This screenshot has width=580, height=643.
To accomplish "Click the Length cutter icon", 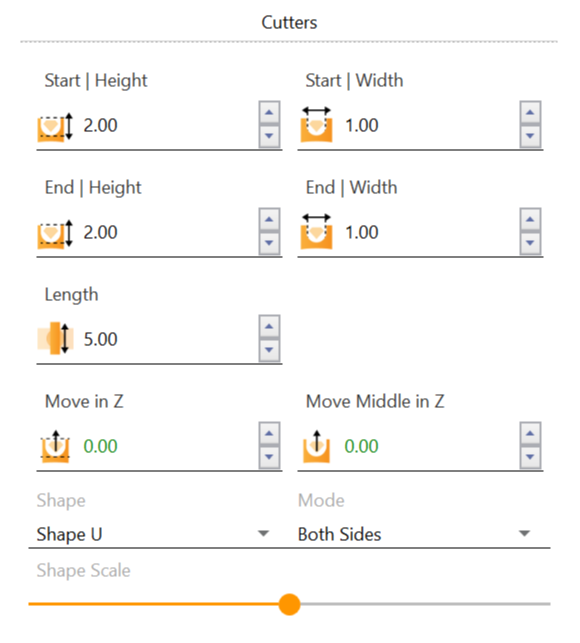I will [55, 338].
